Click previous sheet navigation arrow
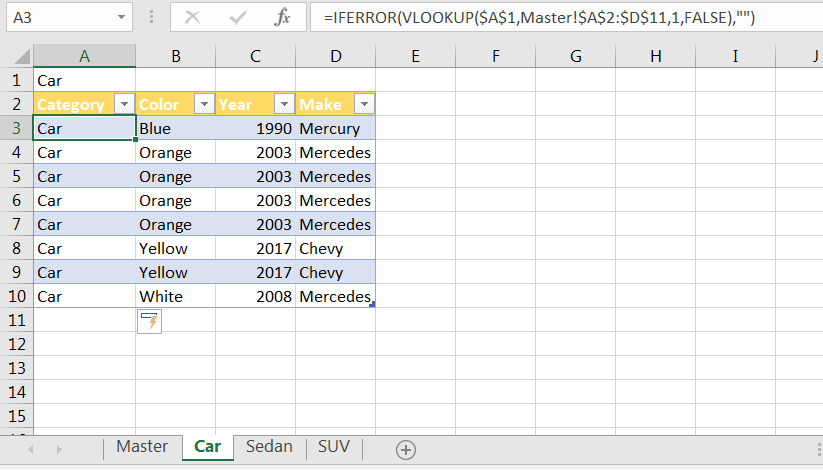The image size is (823, 470). 30,450
